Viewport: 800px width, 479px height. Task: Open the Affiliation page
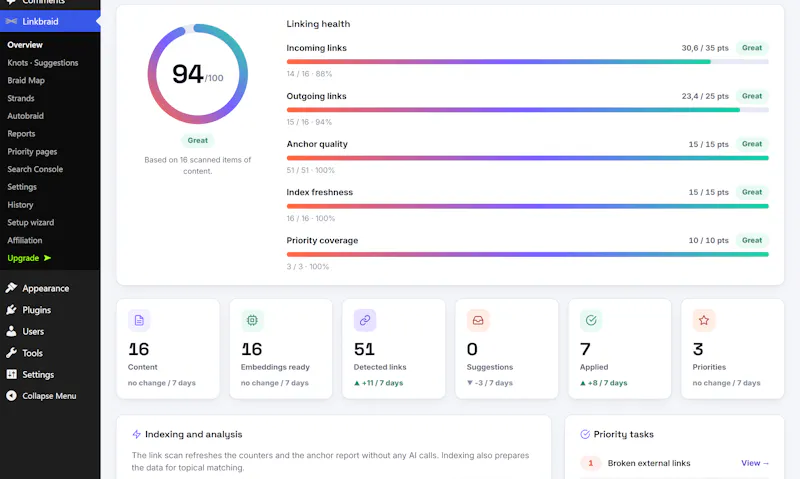(x=25, y=240)
